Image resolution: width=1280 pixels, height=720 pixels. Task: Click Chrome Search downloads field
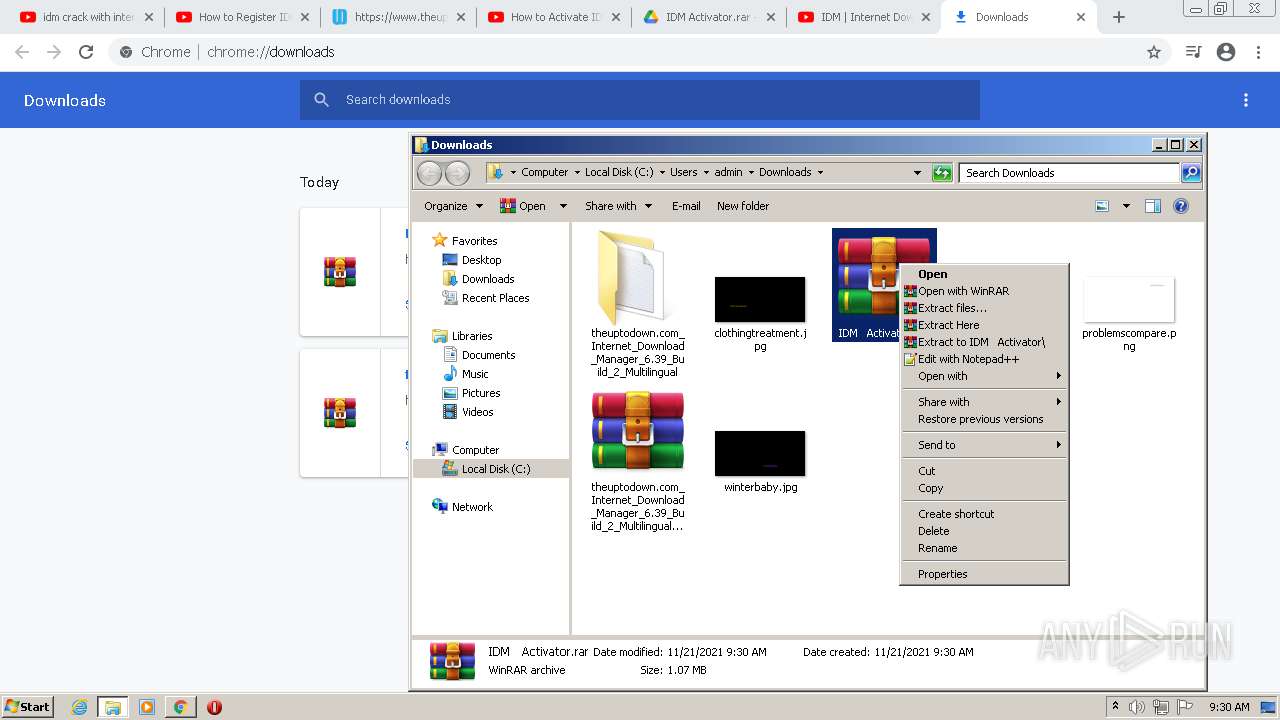coord(640,100)
